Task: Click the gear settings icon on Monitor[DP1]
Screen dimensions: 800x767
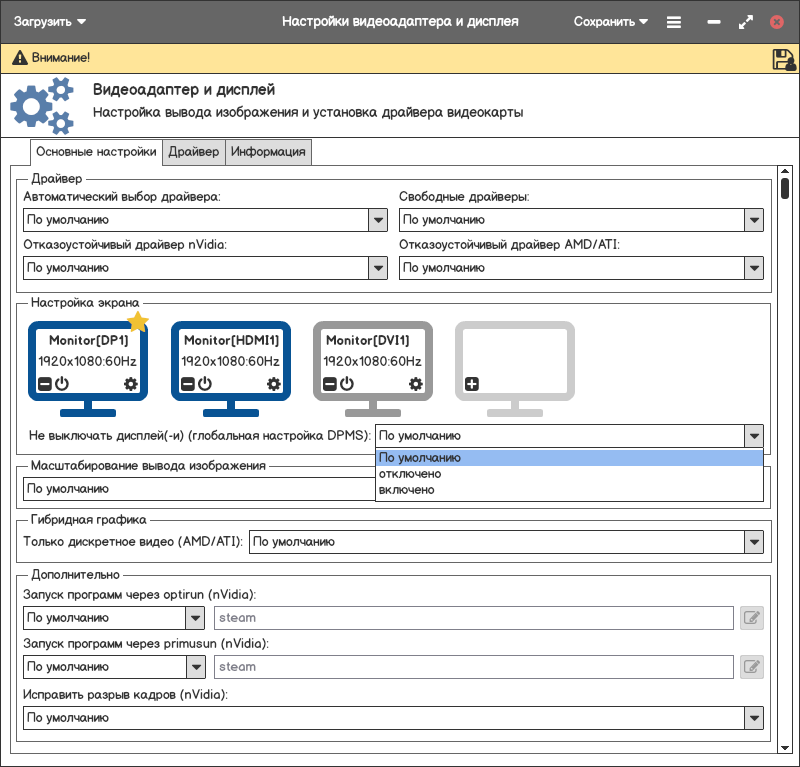Action: [130, 384]
